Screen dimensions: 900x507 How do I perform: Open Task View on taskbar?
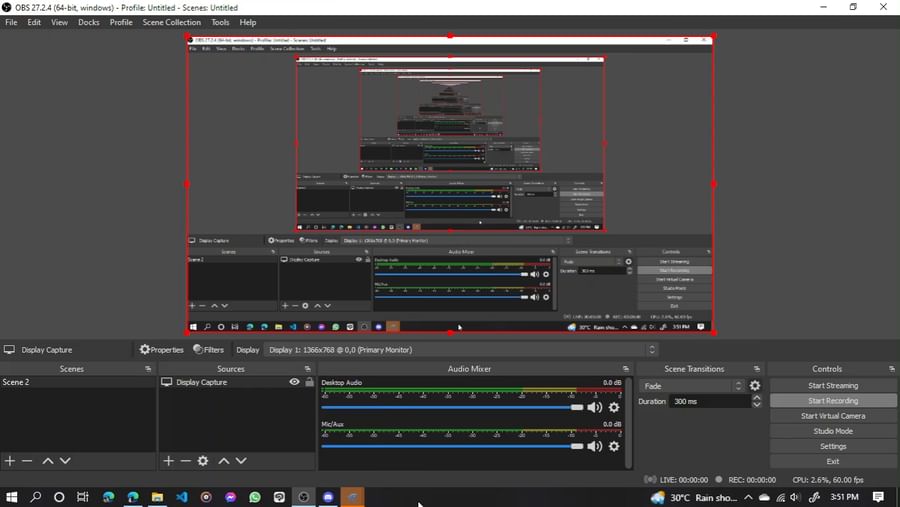coord(83,497)
